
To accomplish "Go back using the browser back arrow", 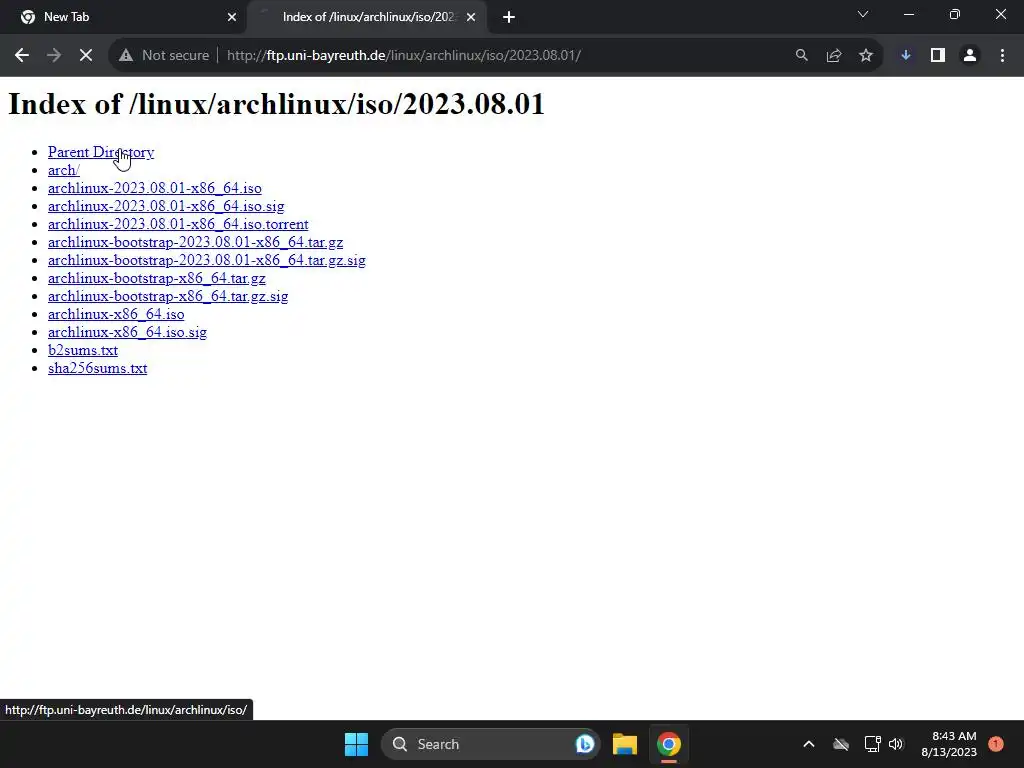I will (22, 56).
